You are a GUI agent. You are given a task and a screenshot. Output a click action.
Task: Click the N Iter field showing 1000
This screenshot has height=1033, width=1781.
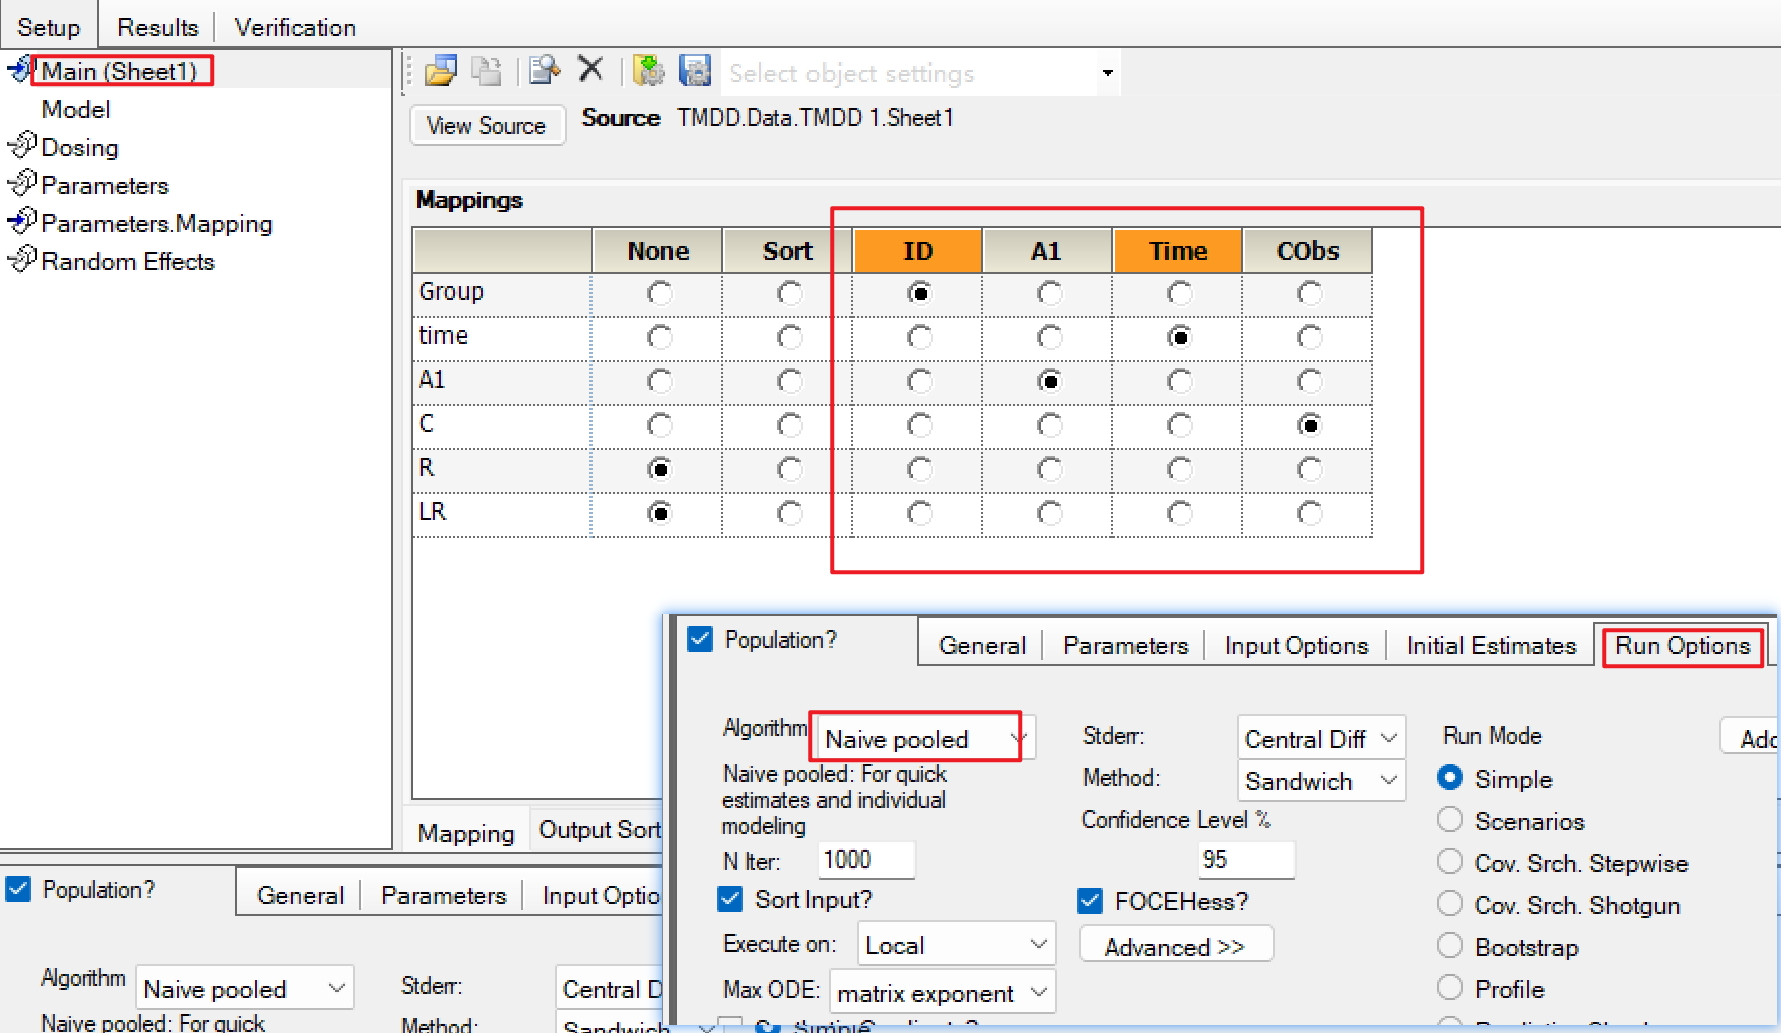(866, 859)
